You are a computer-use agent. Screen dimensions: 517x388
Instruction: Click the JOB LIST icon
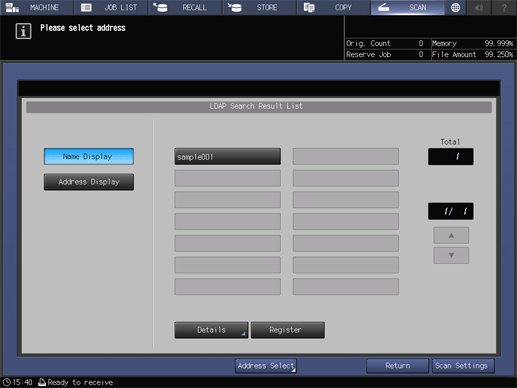(x=86, y=7)
